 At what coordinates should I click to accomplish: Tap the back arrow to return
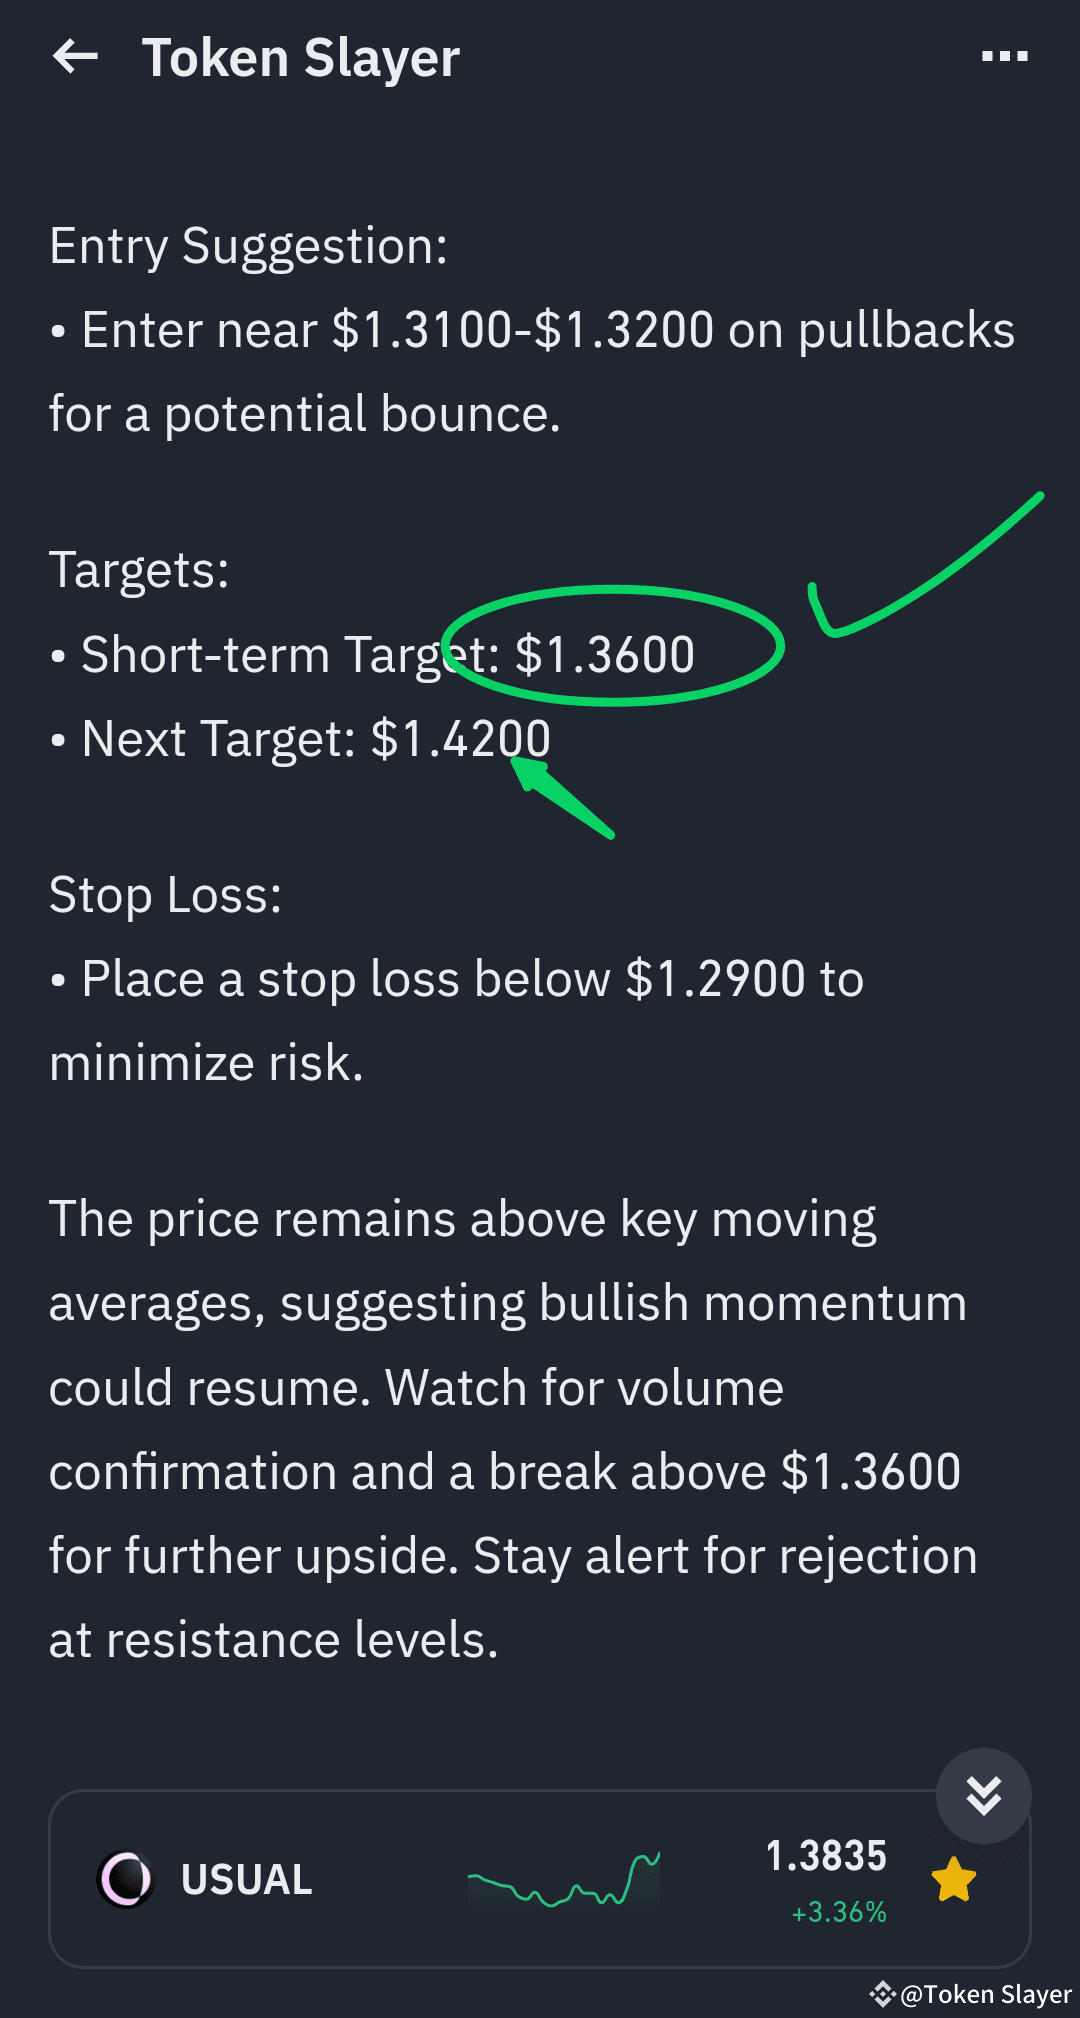point(75,57)
